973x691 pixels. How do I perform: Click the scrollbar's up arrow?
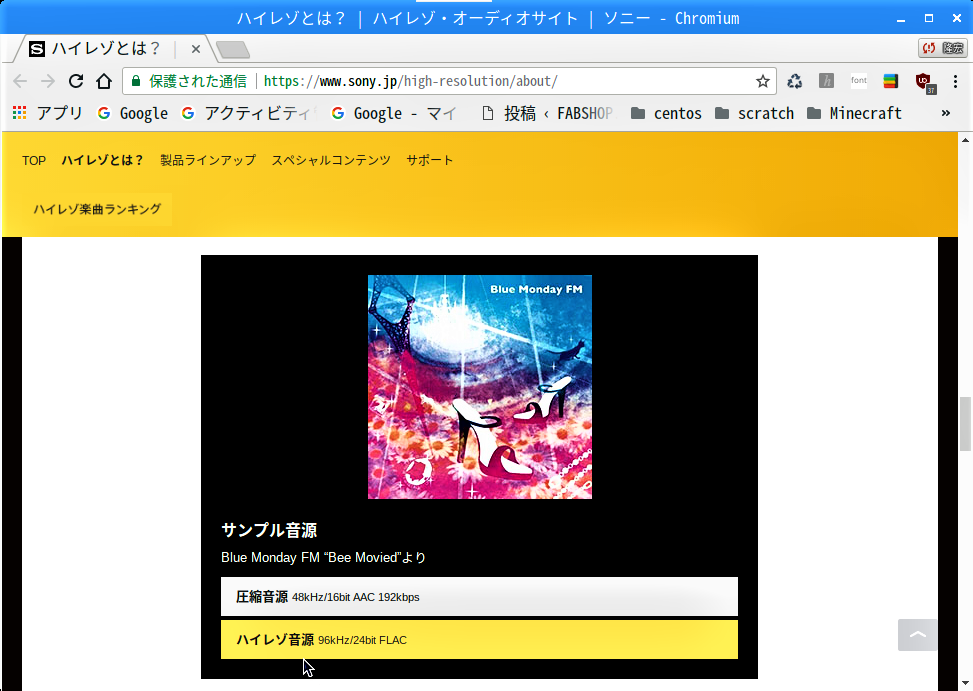[x=965, y=140]
